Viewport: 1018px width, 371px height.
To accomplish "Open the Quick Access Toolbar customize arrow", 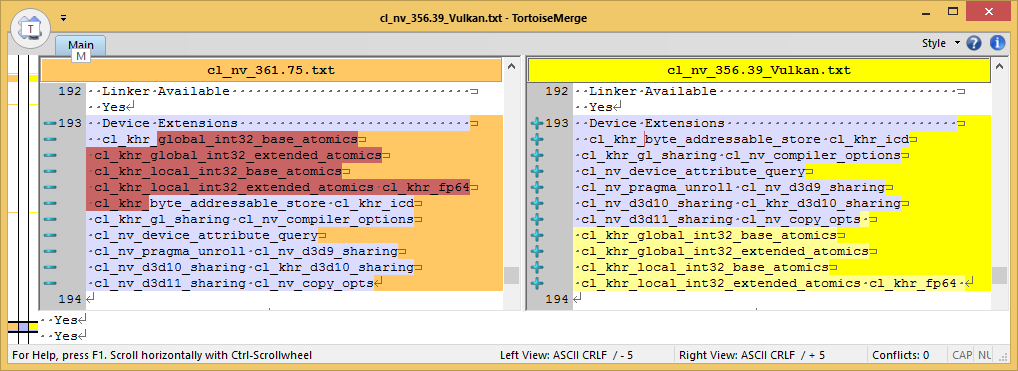I will [x=63, y=18].
